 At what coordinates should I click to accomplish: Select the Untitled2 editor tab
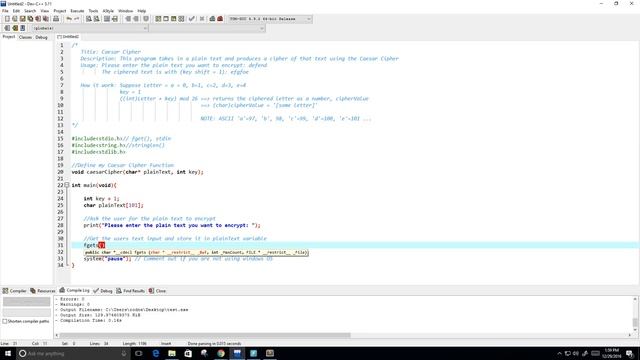tap(68, 37)
